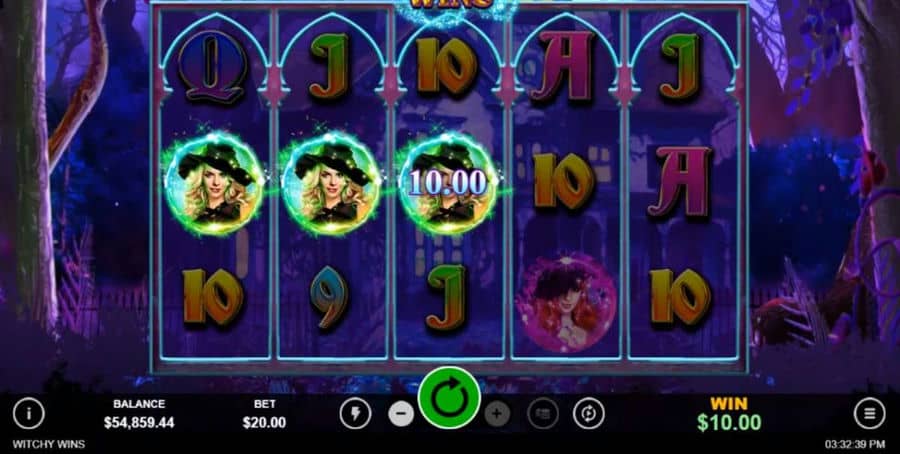Select the pink witch symbol

click(566, 302)
